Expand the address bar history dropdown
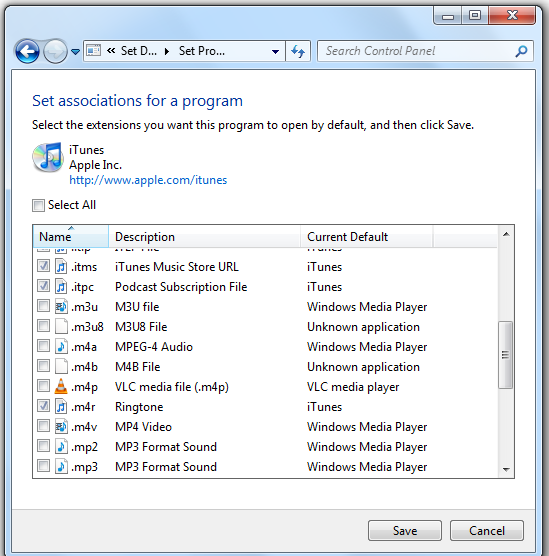Screen dimensions: 549x556 coord(275,51)
